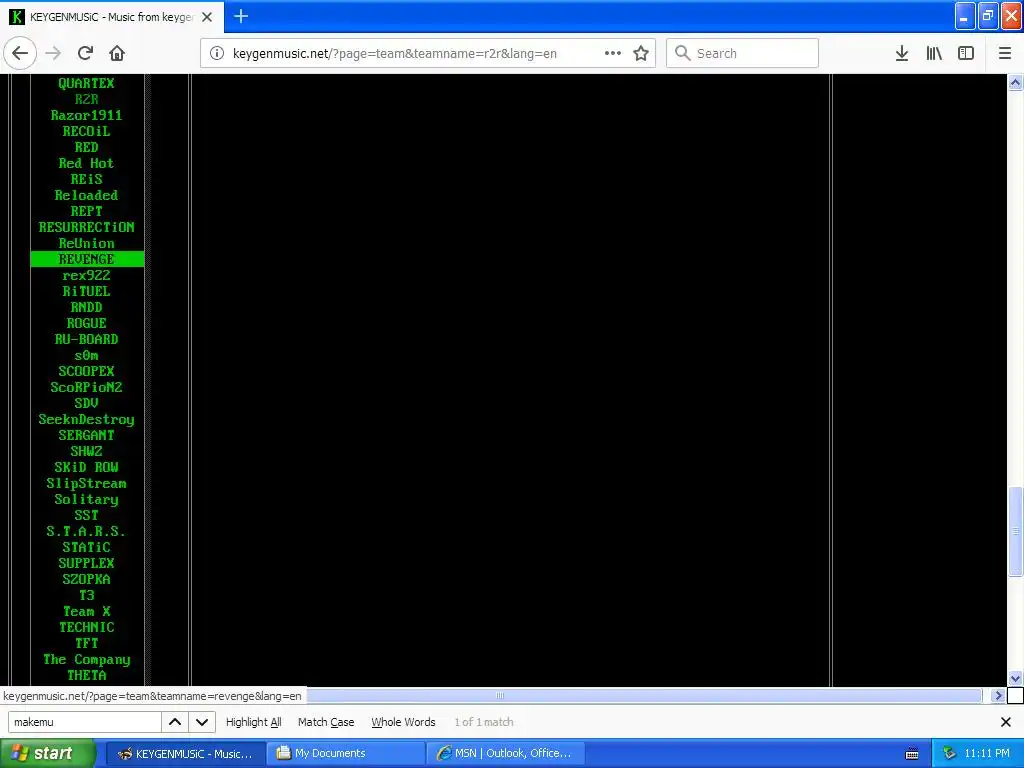
Task: Click the vertical scrollbar up arrow
Action: click(x=1015, y=82)
